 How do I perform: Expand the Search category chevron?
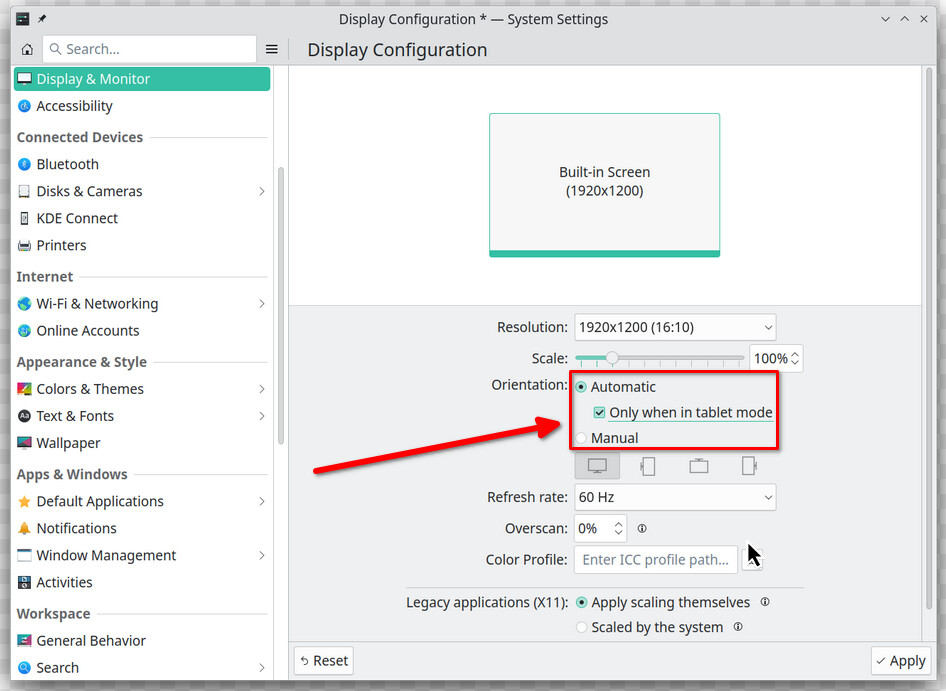(x=262, y=667)
